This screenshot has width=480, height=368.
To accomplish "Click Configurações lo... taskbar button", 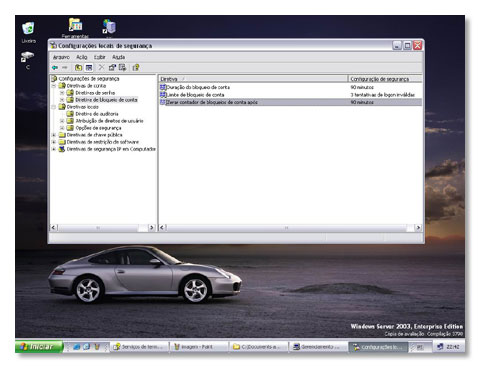I will 378,347.
